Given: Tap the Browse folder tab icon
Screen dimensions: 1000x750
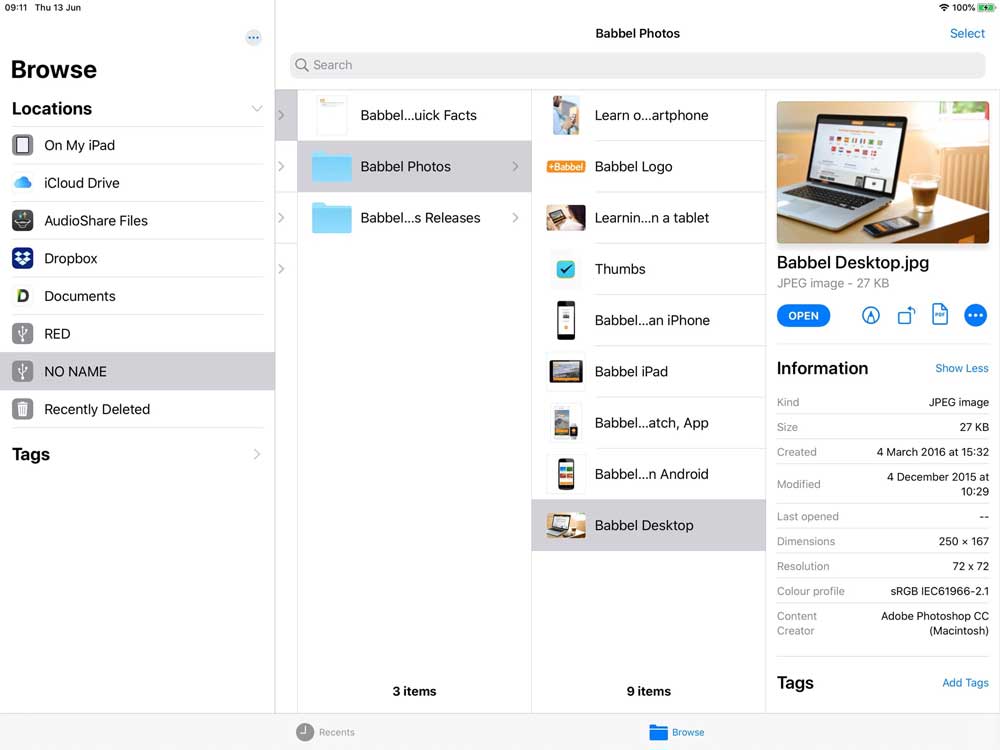Looking at the screenshot, I should [658, 732].
